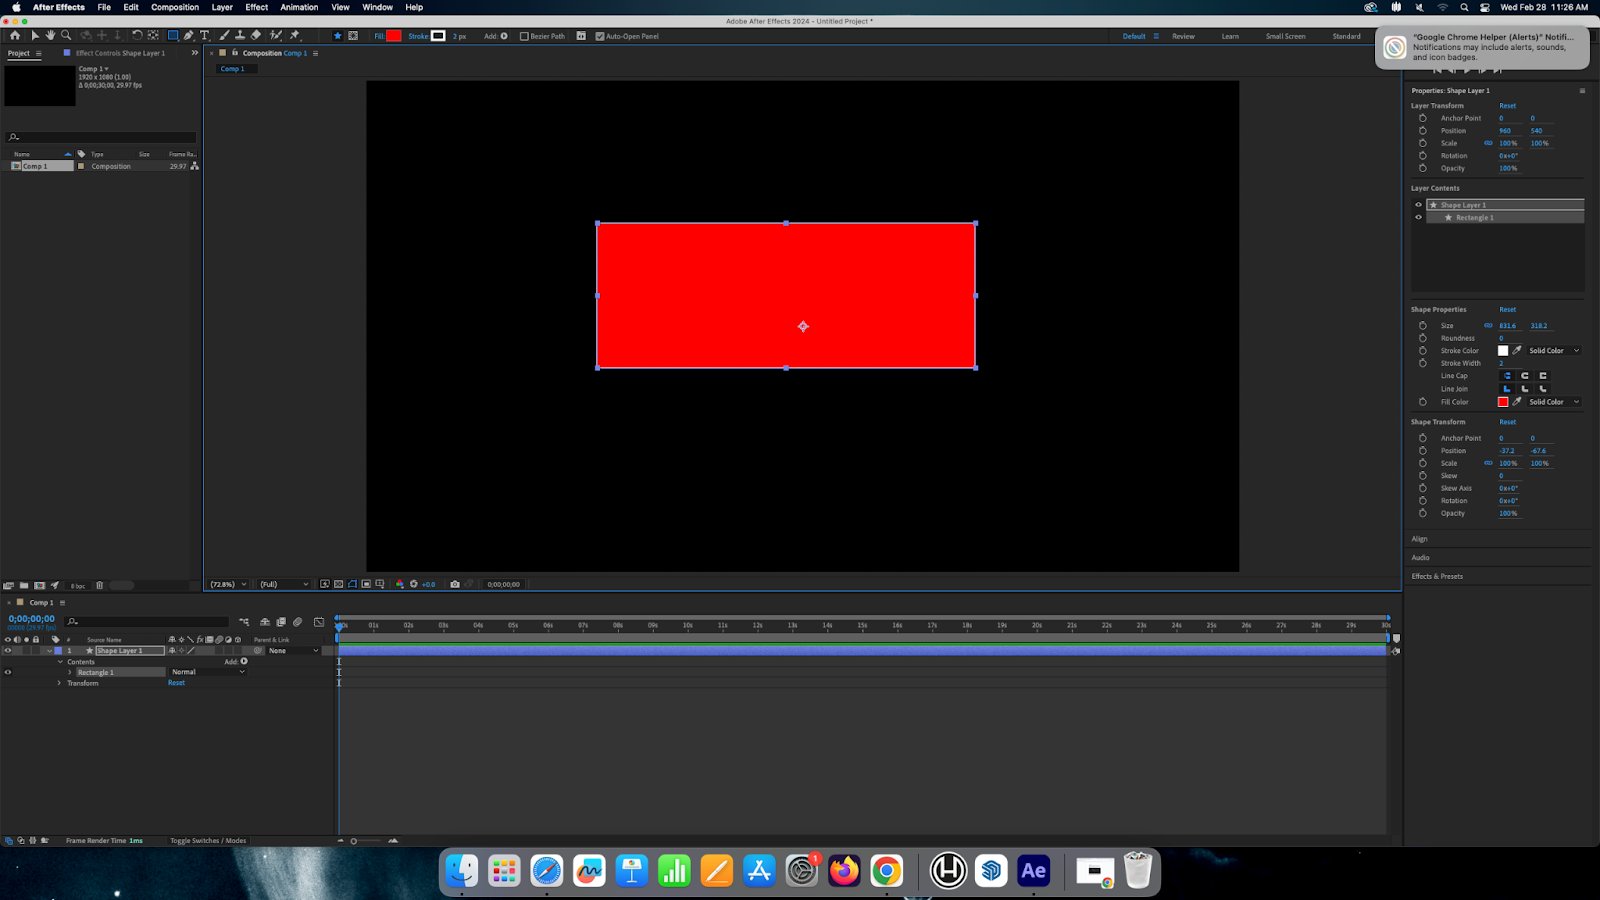Select the Roto Brush tool

(276, 35)
